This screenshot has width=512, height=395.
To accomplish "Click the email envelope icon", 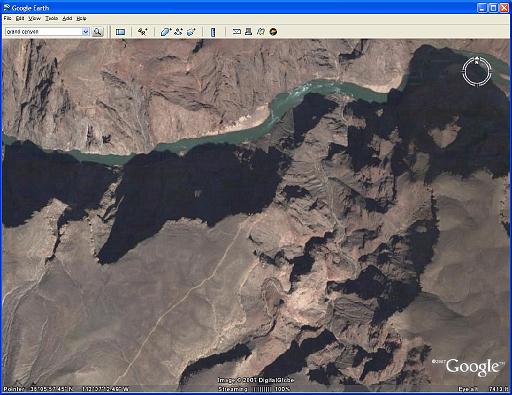I will click(x=237, y=32).
